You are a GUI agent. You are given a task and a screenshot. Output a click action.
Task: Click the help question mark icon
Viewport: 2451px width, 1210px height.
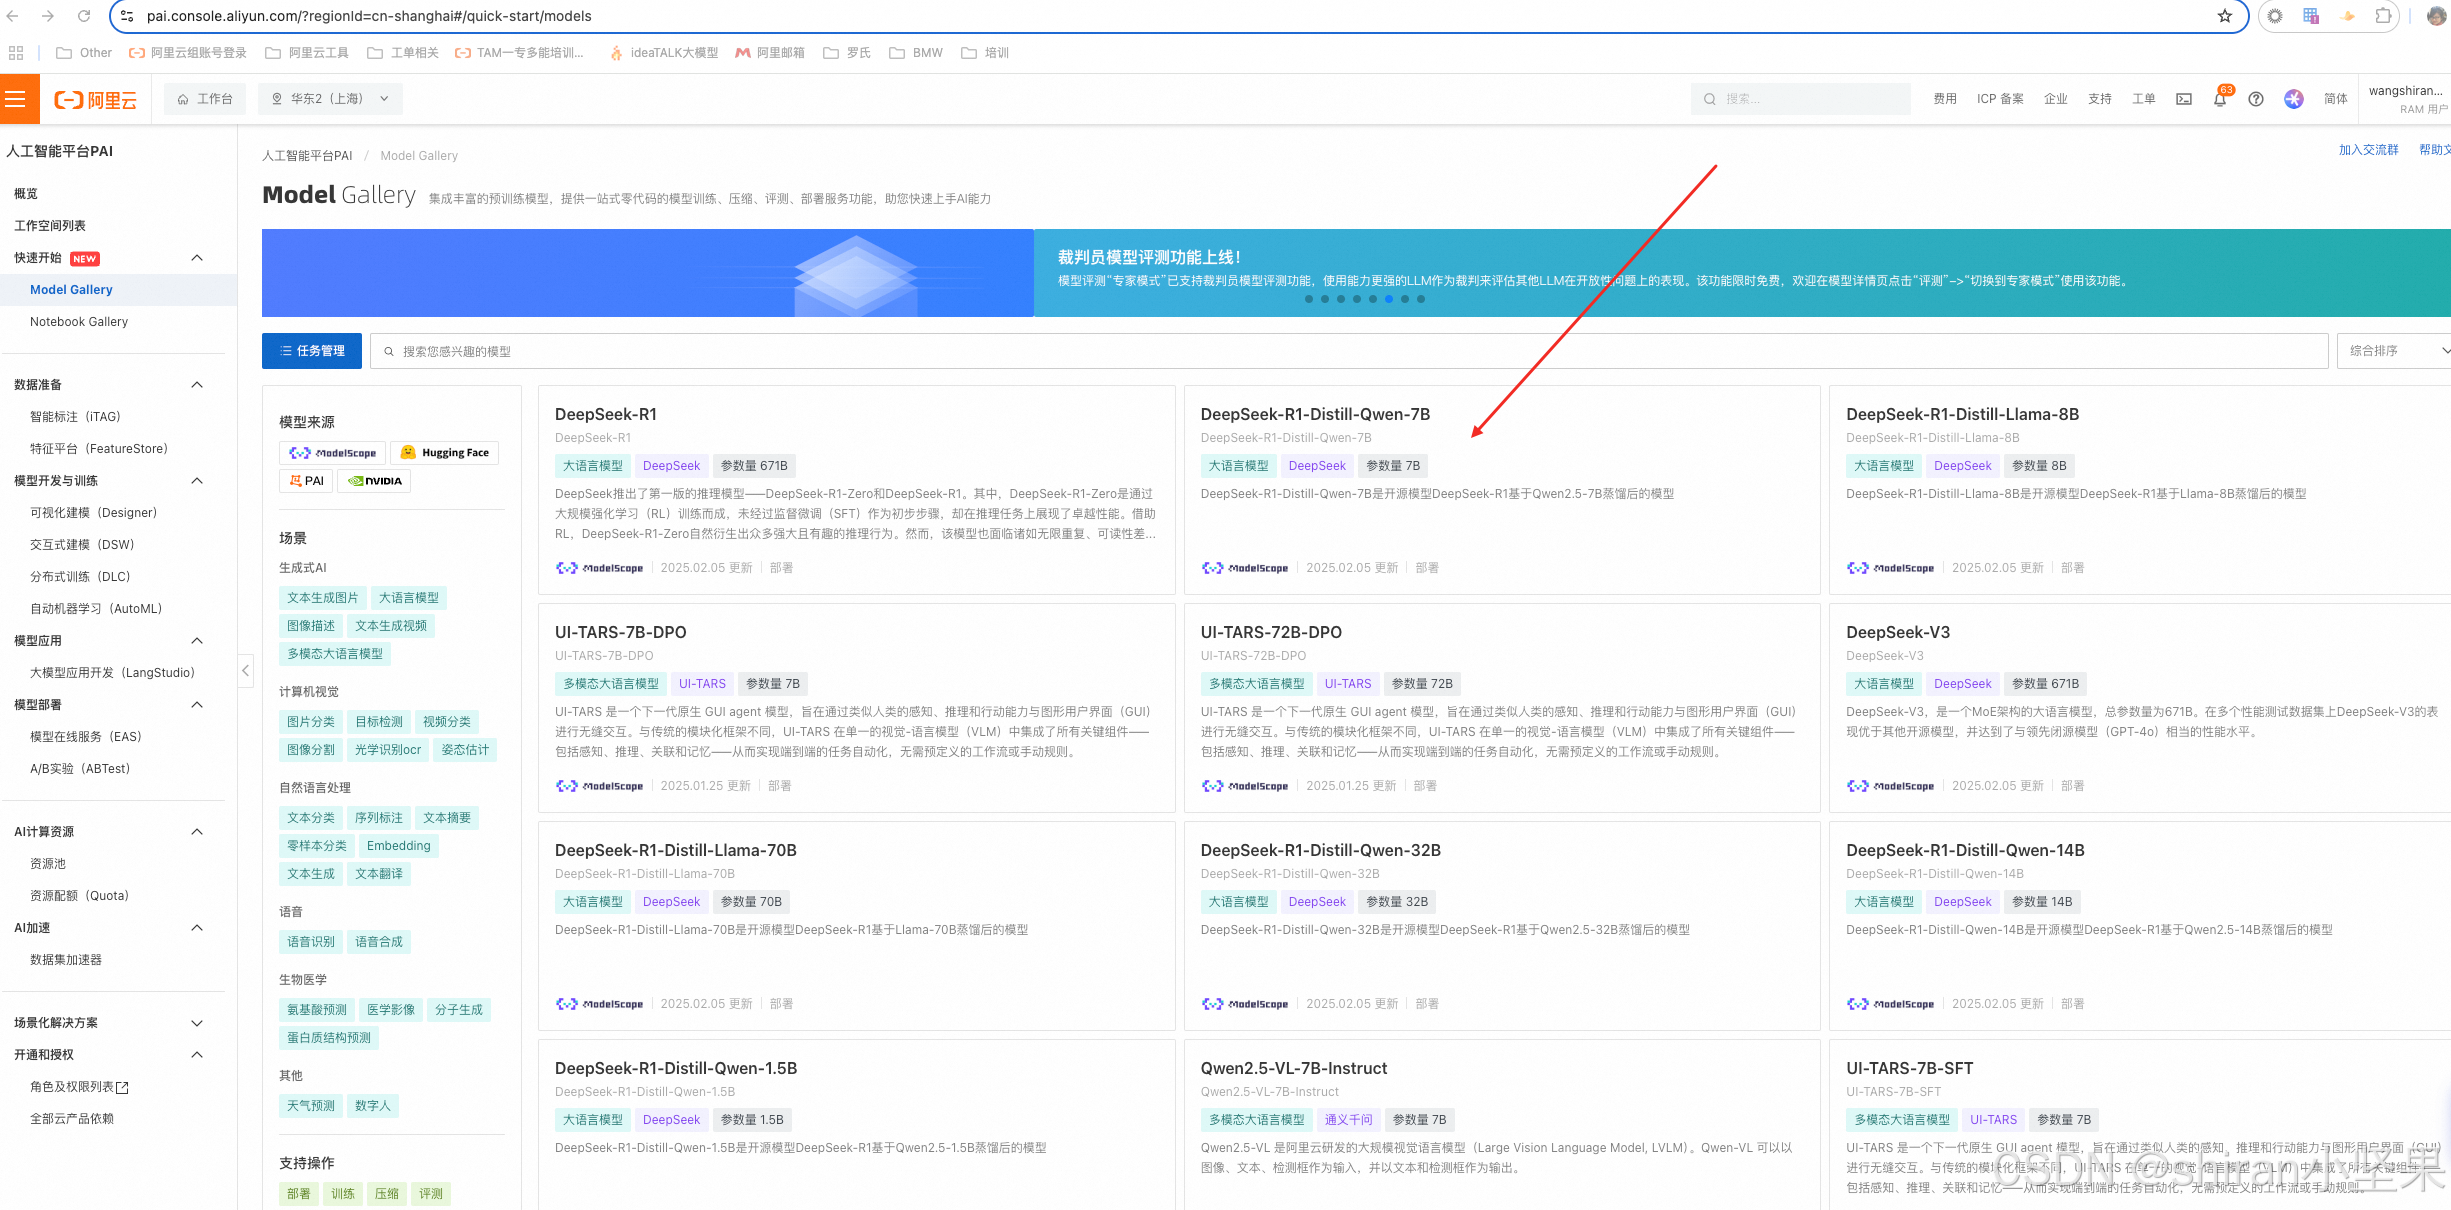click(x=2256, y=99)
